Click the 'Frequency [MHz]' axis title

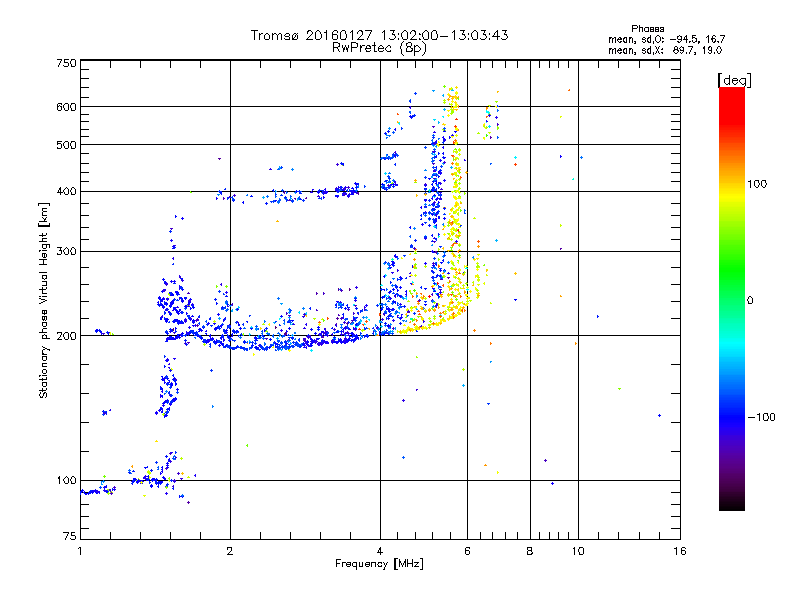click(x=379, y=564)
